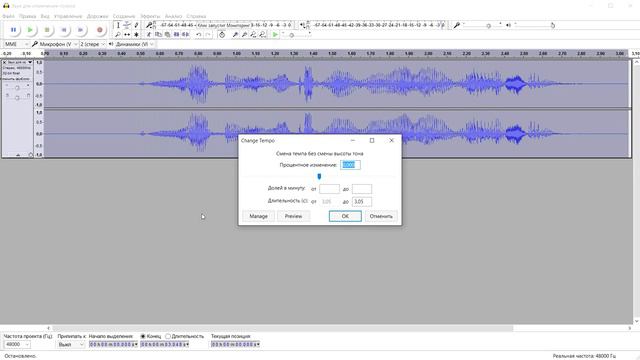Select the Envelope tool
Screen dimensions: 640x360
click(x=127, y=25)
